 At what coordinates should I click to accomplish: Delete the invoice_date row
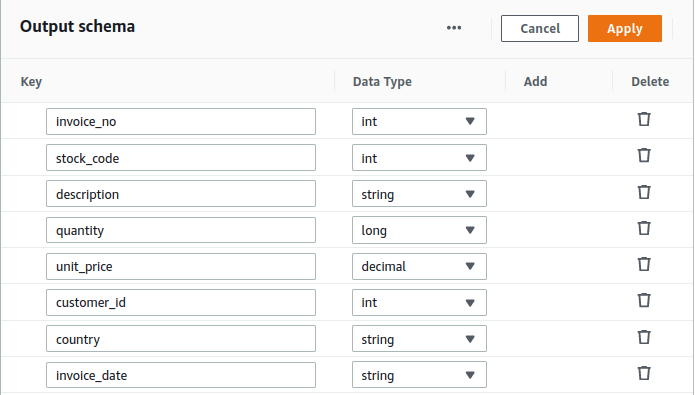644,373
